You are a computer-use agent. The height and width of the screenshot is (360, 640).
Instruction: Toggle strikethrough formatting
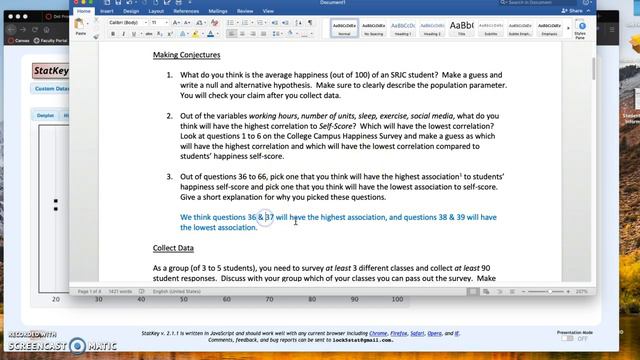149,34
